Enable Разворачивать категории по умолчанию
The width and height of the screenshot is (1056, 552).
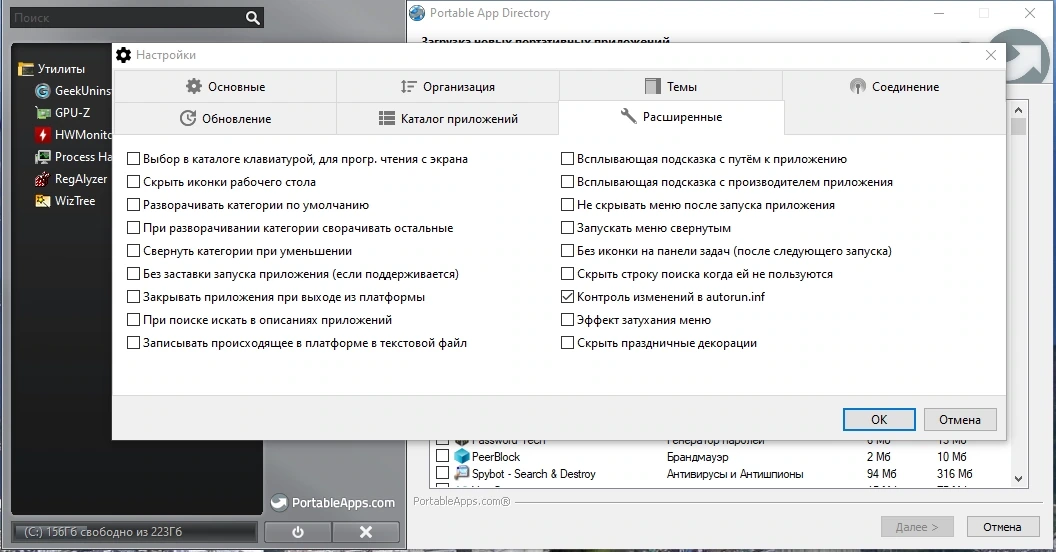click(133, 205)
